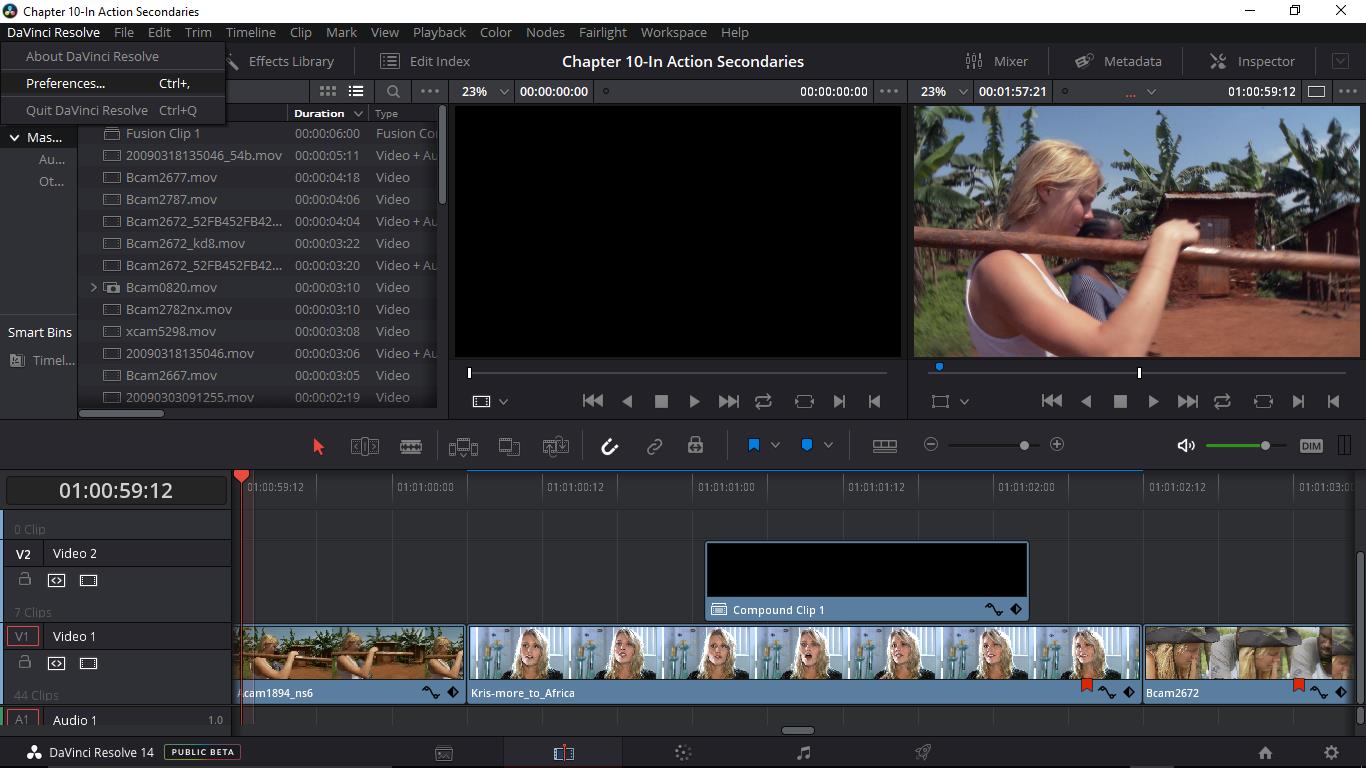Open Project Manager home icon
Image resolution: width=1366 pixels, height=768 pixels.
[x=1265, y=753]
